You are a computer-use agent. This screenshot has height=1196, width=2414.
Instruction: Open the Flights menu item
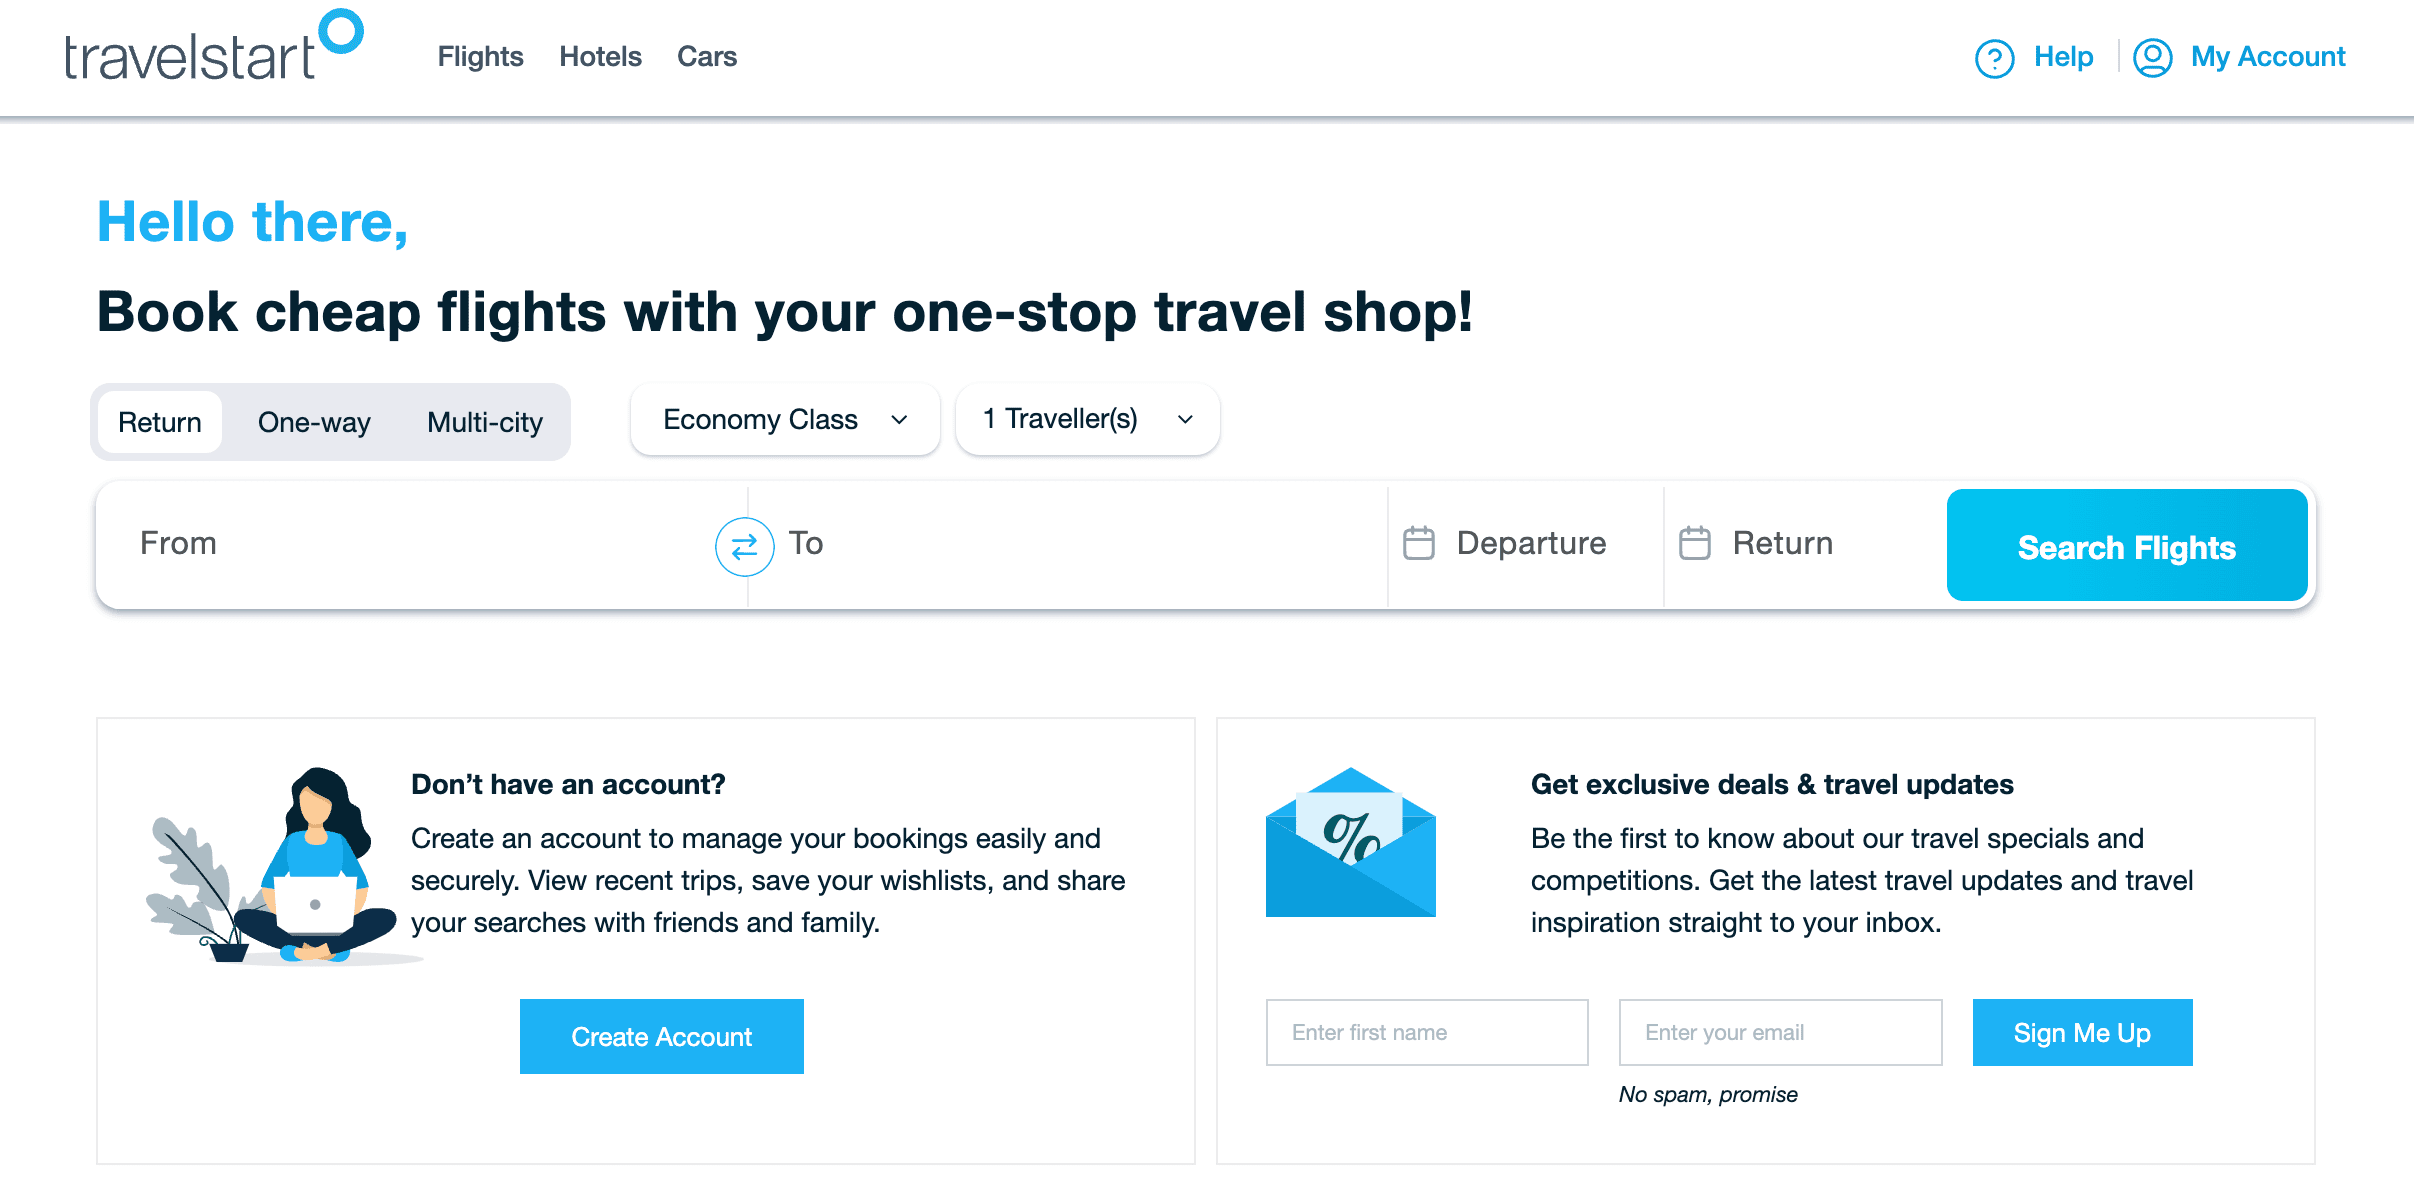tap(482, 58)
